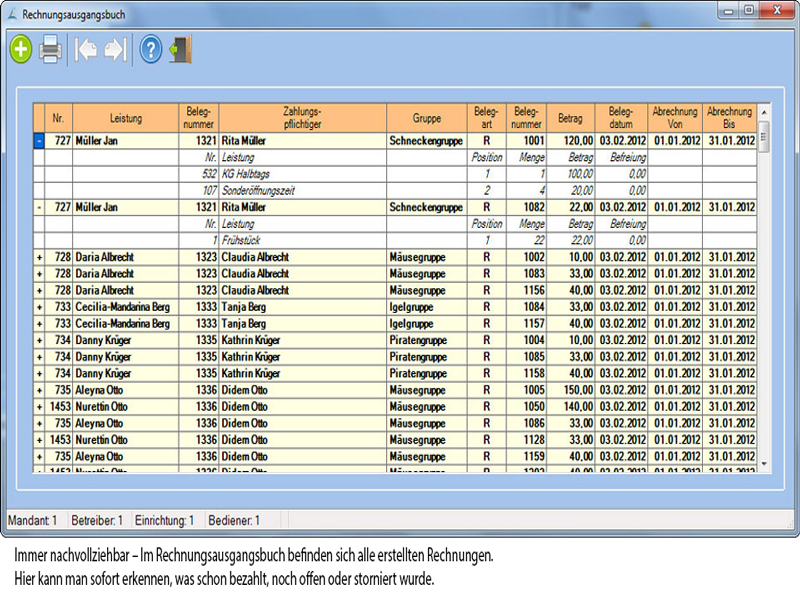Collapse first Müller Jan row with invoice 1001

[40, 141]
